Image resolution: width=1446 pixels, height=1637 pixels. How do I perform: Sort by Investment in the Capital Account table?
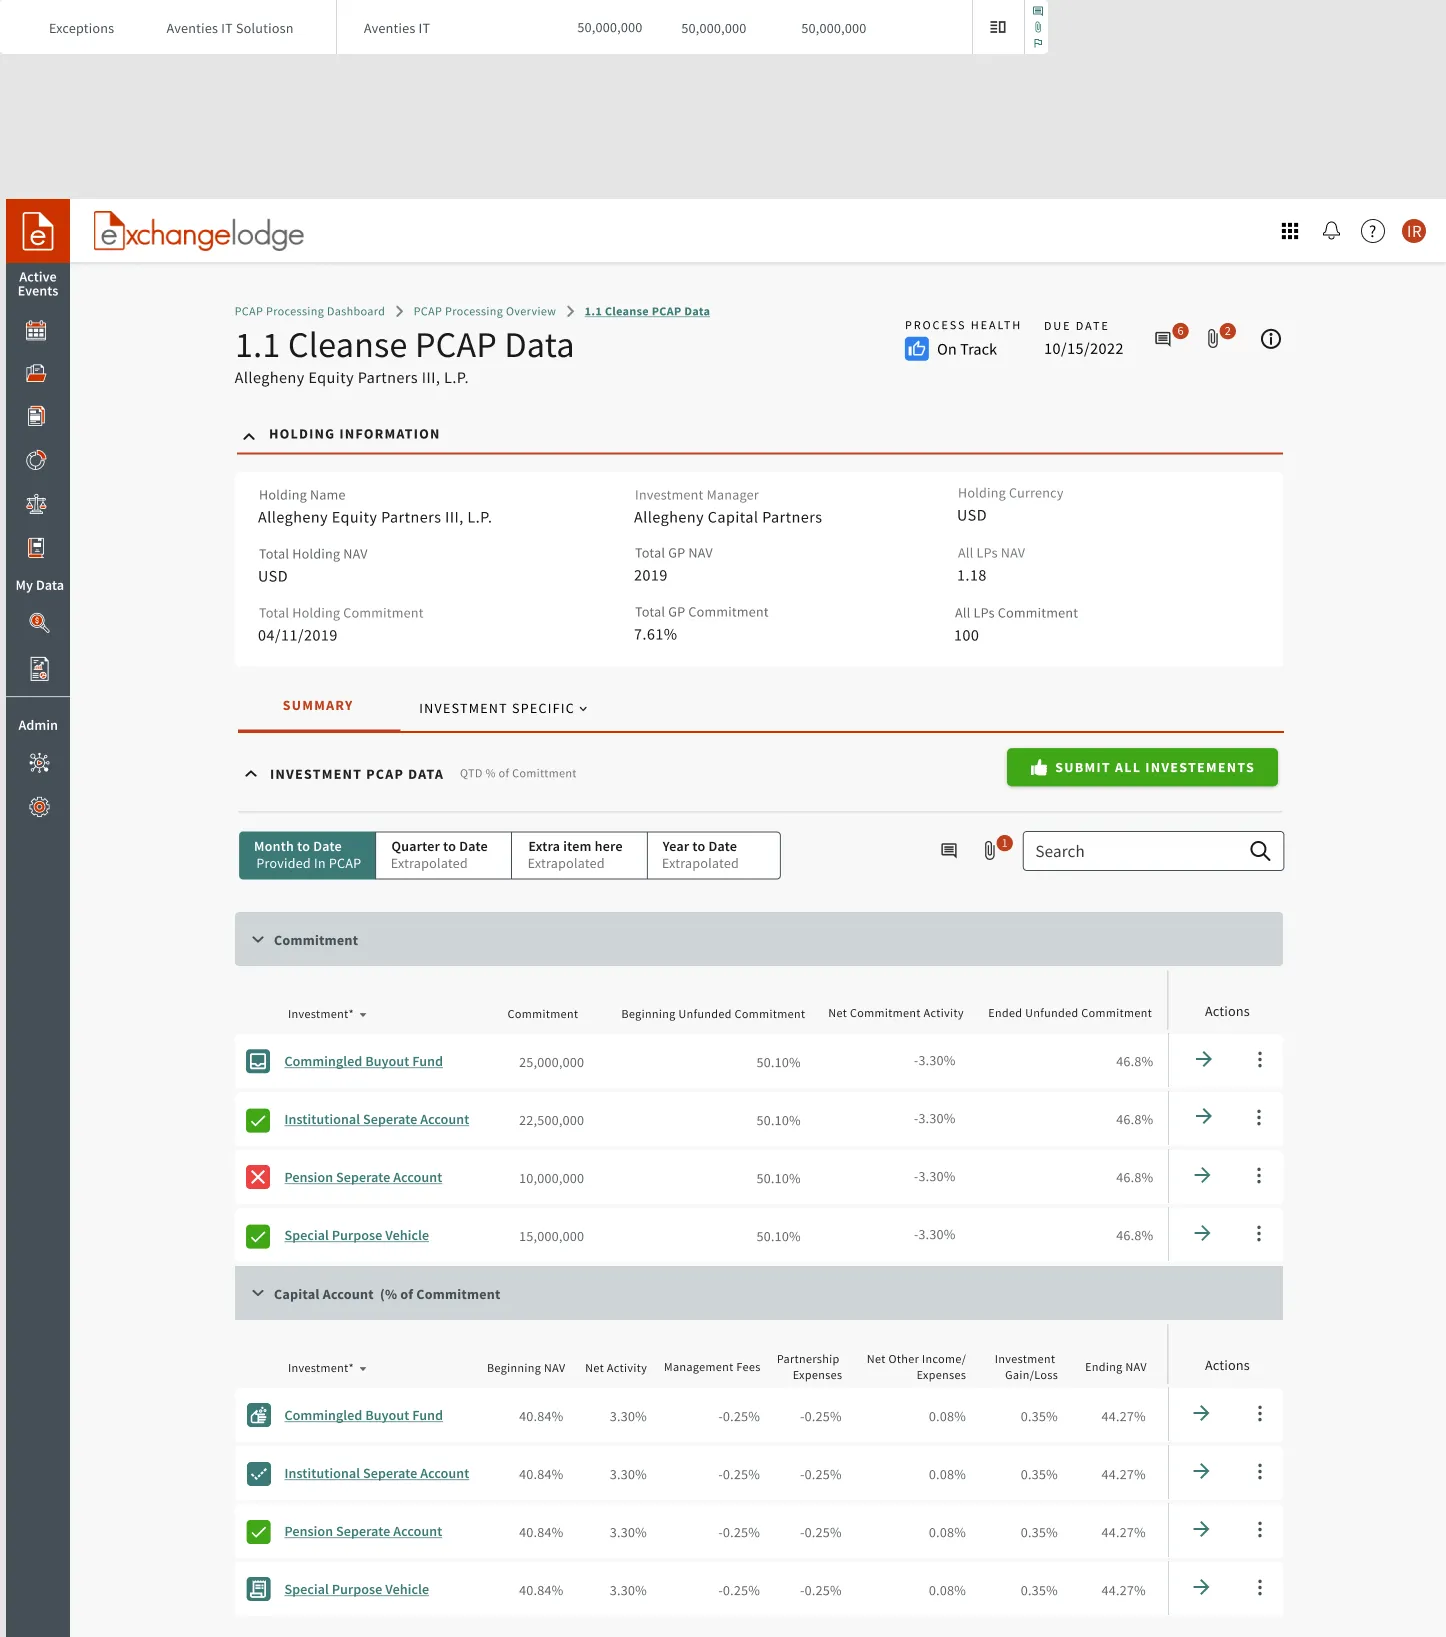pos(327,1368)
